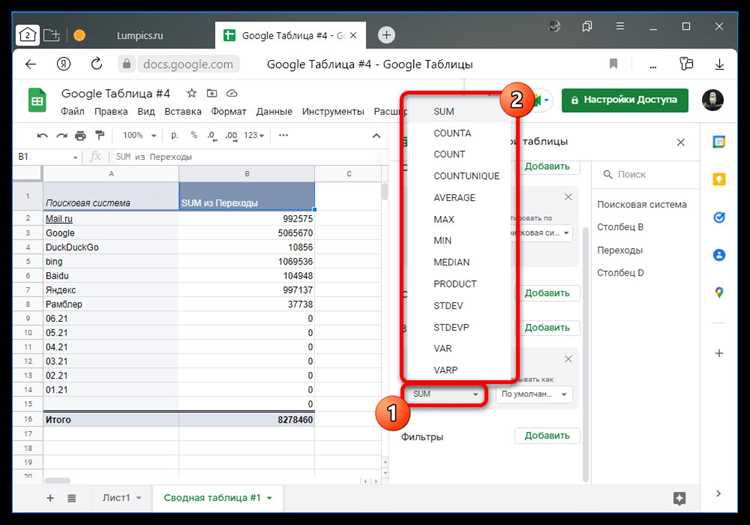Click the print icon in toolbar
The height and width of the screenshot is (525, 750).
click(x=80, y=136)
